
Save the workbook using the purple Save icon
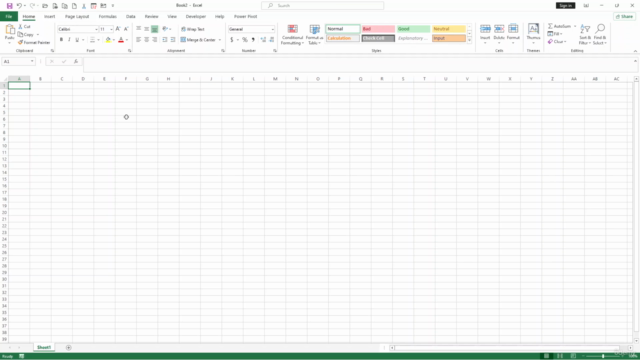point(9,6)
